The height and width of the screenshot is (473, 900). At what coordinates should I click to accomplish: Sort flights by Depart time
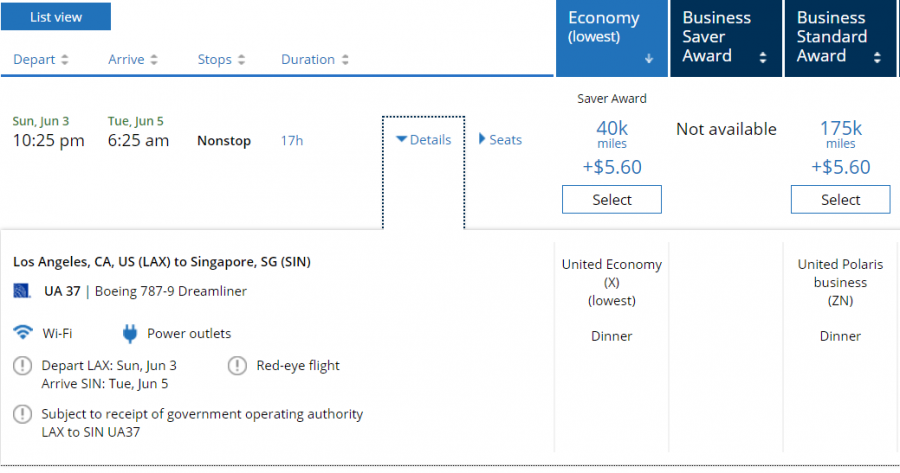41,59
